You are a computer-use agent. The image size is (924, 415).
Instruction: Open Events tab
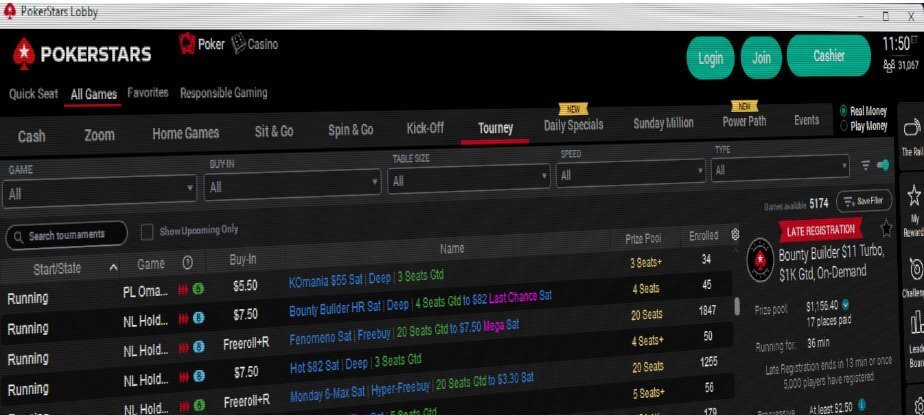(x=806, y=120)
